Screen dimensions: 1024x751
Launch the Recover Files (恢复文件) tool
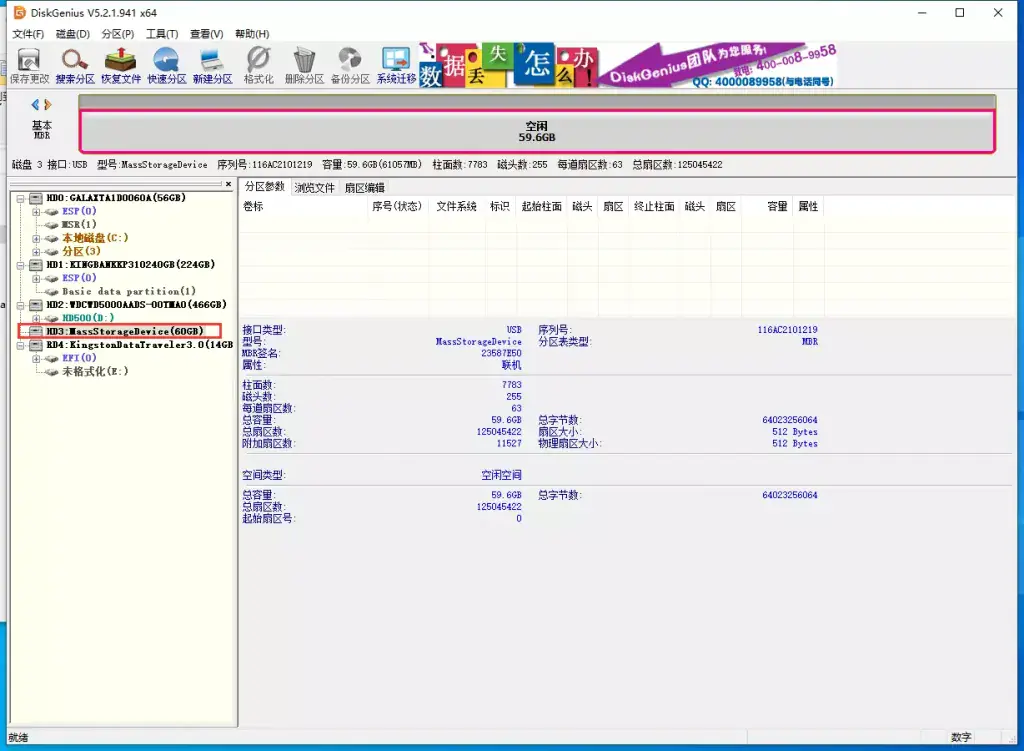(x=121, y=66)
